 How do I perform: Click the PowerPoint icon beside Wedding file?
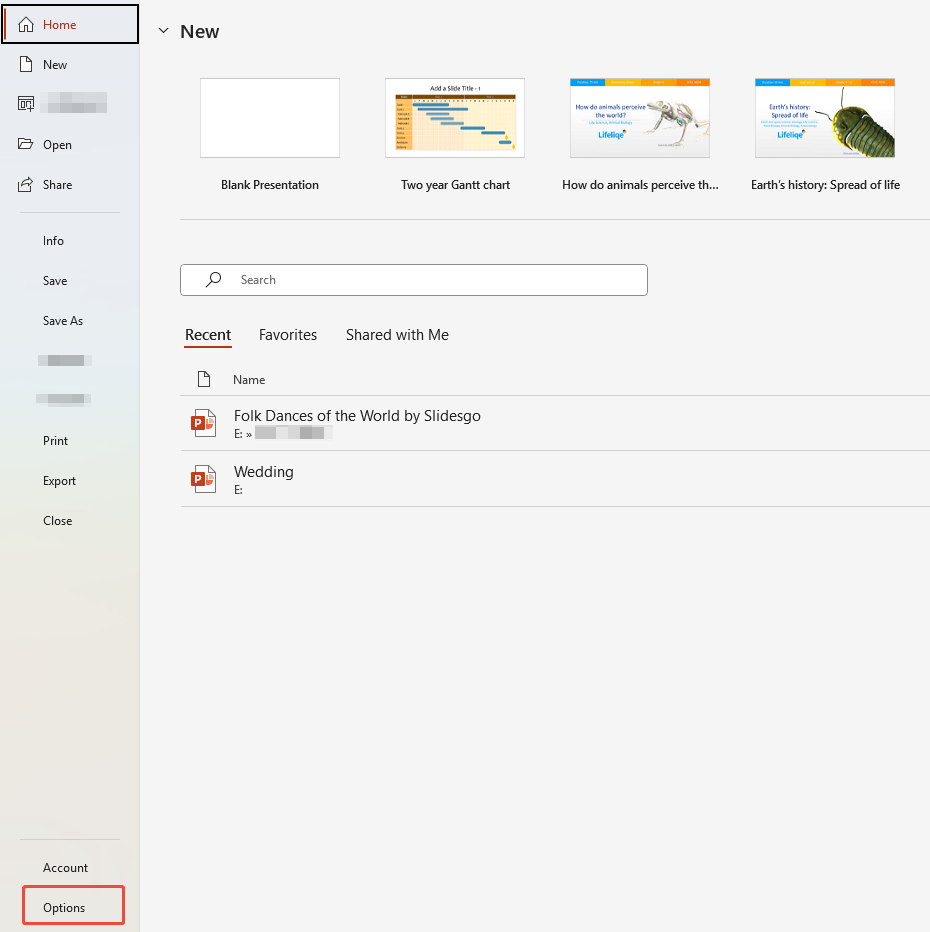(x=203, y=479)
